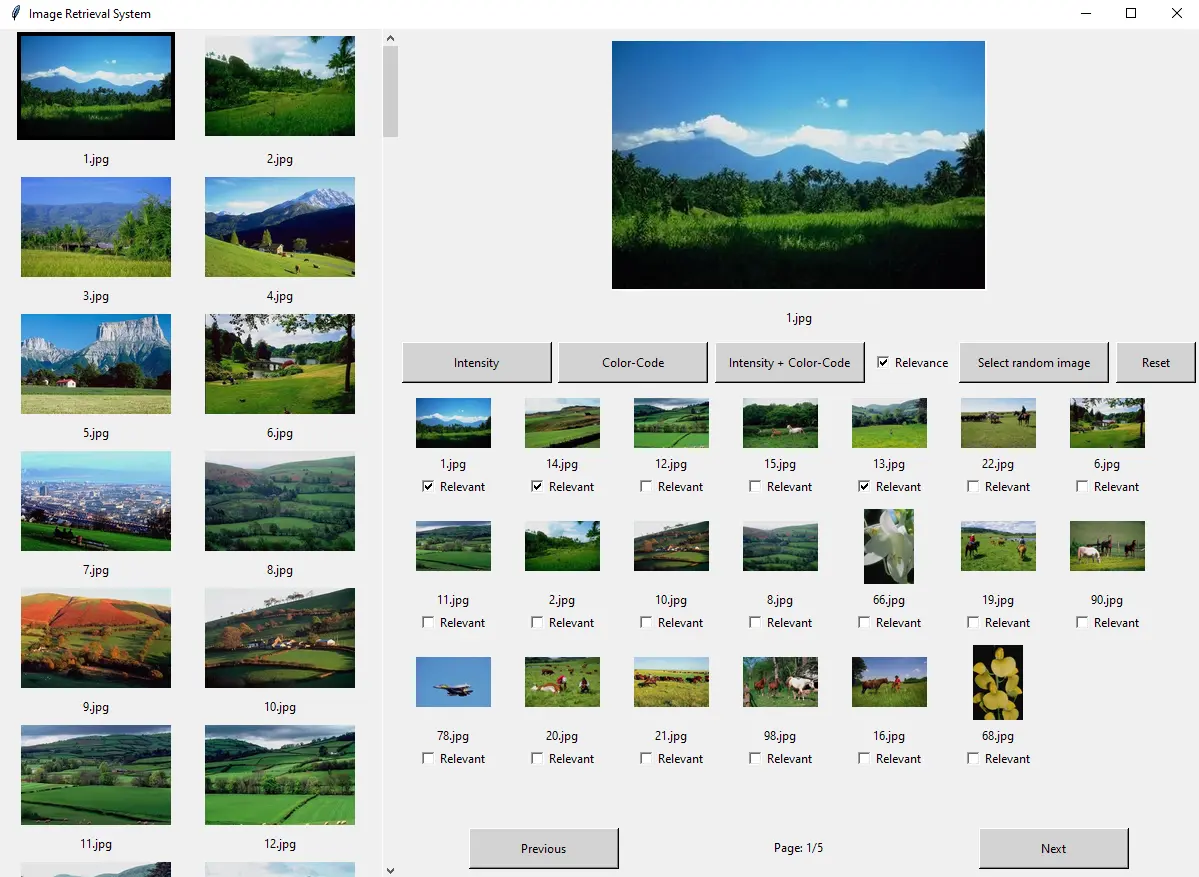The image size is (1199, 877).
Task: Click the sidebar scrollbar down arrow
Action: (x=390, y=869)
